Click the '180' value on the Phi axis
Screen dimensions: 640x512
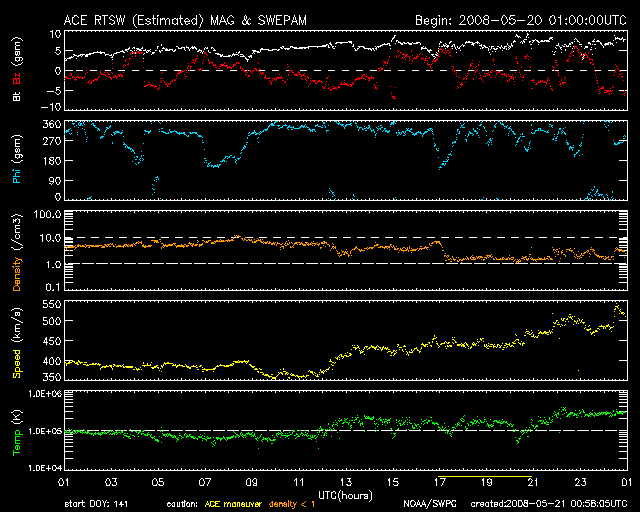point(52,161)
